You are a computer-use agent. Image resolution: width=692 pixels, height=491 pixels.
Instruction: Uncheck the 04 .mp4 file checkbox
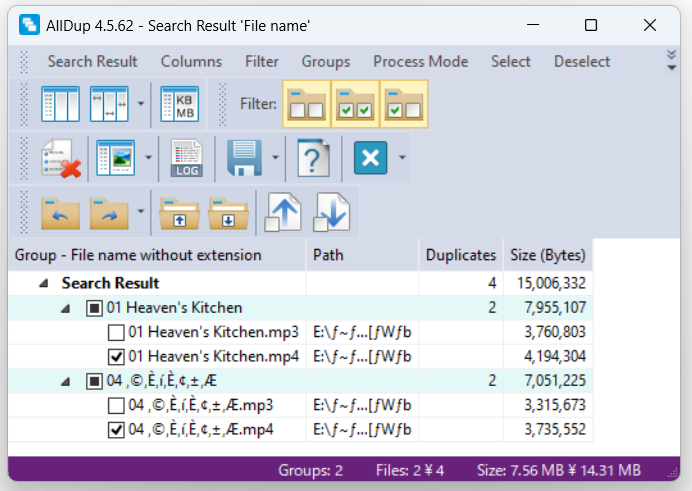(x=116, y=430)
